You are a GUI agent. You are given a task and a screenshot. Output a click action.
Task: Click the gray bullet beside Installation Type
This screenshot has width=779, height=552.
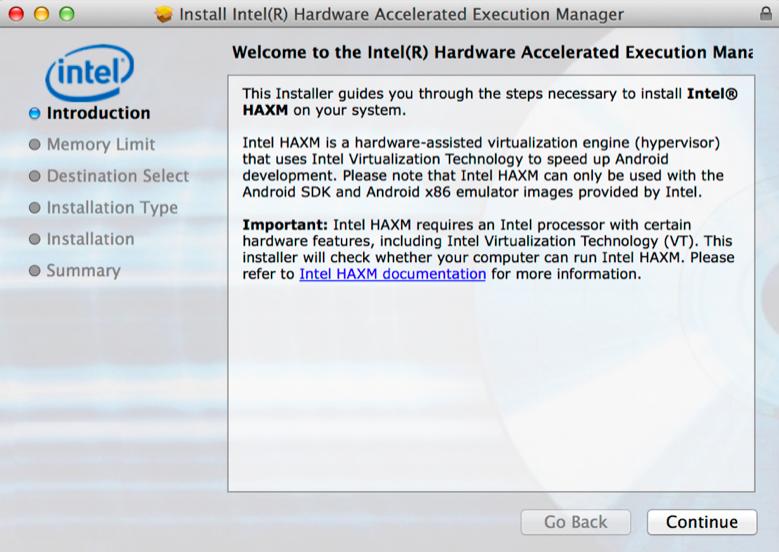(34, 208)
